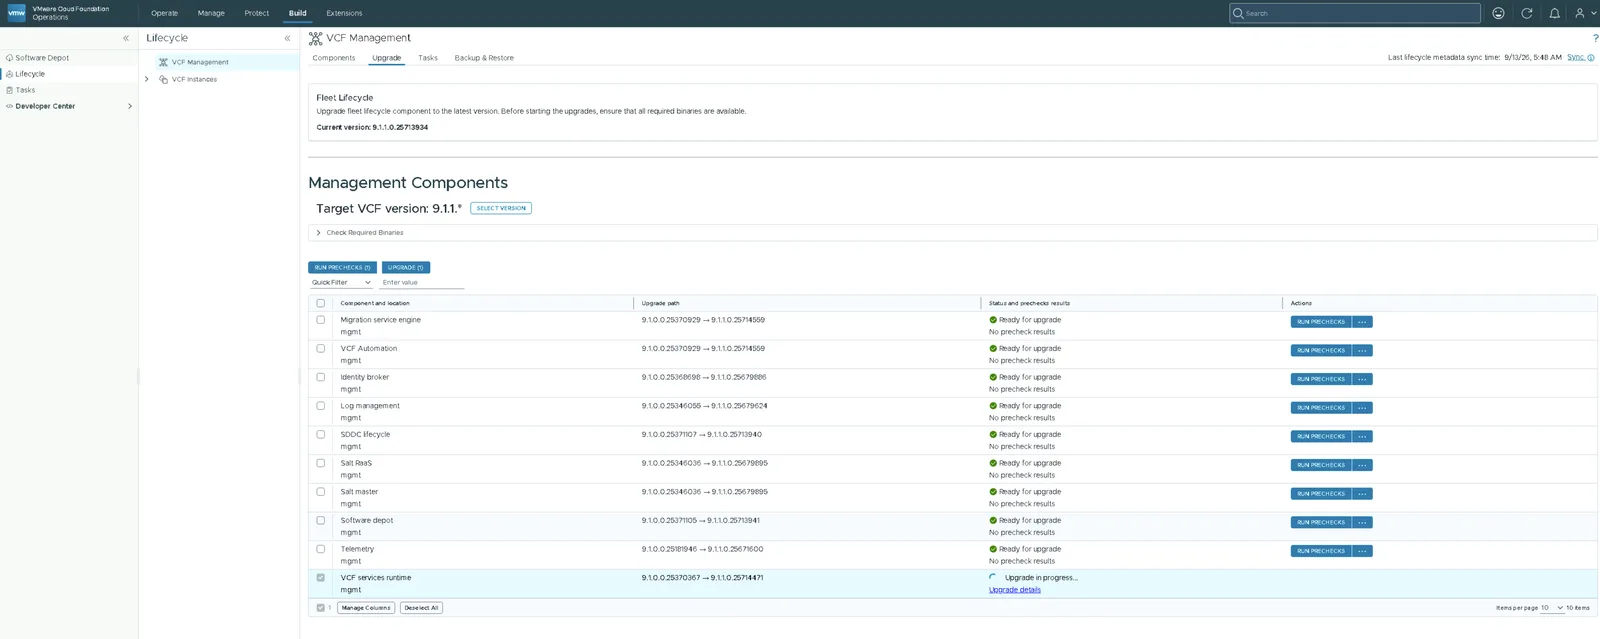Check the Migration service engine row
The width and height of the screenshot is (1600, 639).
point(321,320)
